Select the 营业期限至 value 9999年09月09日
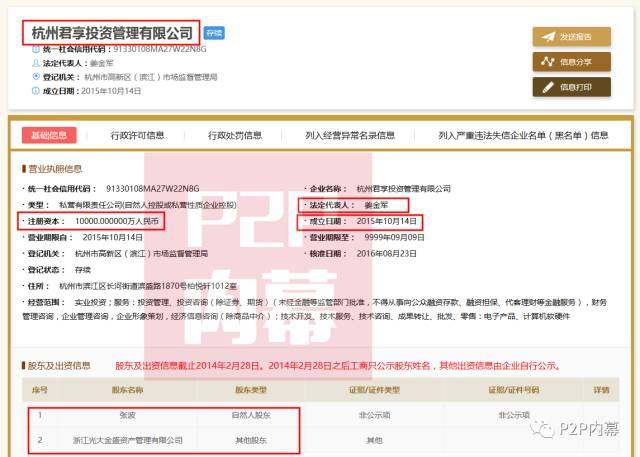Image resolution: width=640 pixels, height=457 pixels. (394, 237)
